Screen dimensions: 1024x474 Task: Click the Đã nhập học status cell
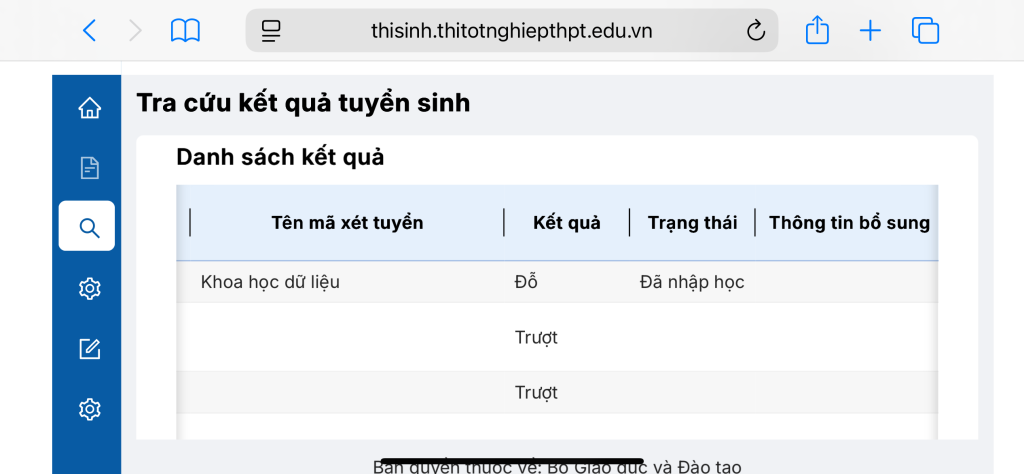tap(692, 282)
